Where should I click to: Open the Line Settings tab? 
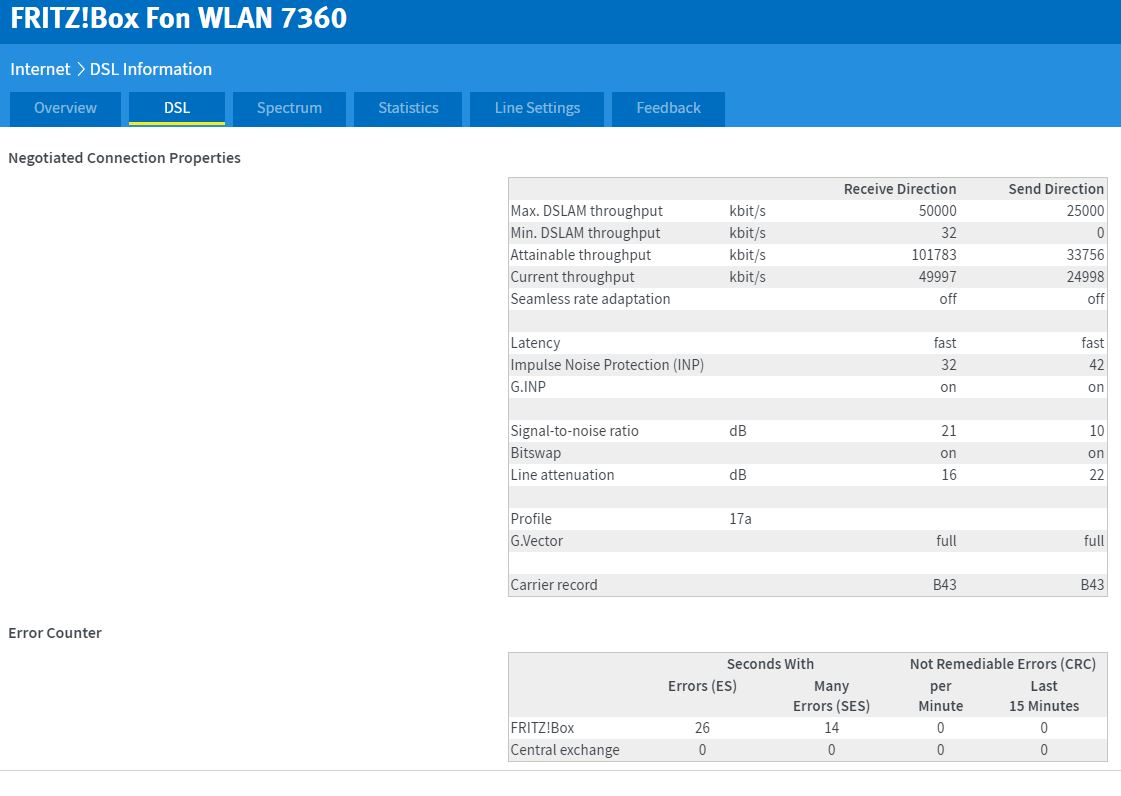click(x=537, y=108)
